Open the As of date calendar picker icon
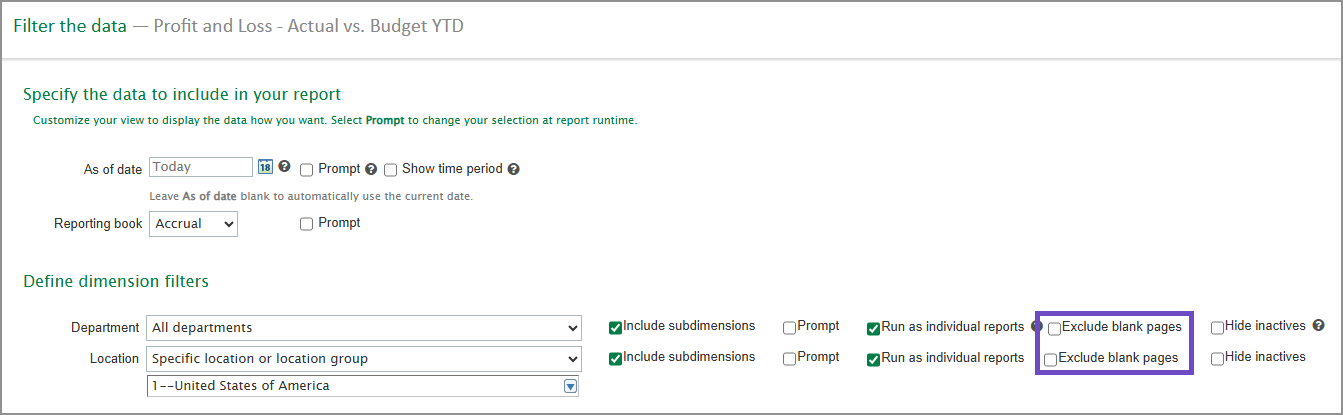The width and height of the screenshot is (1343, 415). click(266, 168)
